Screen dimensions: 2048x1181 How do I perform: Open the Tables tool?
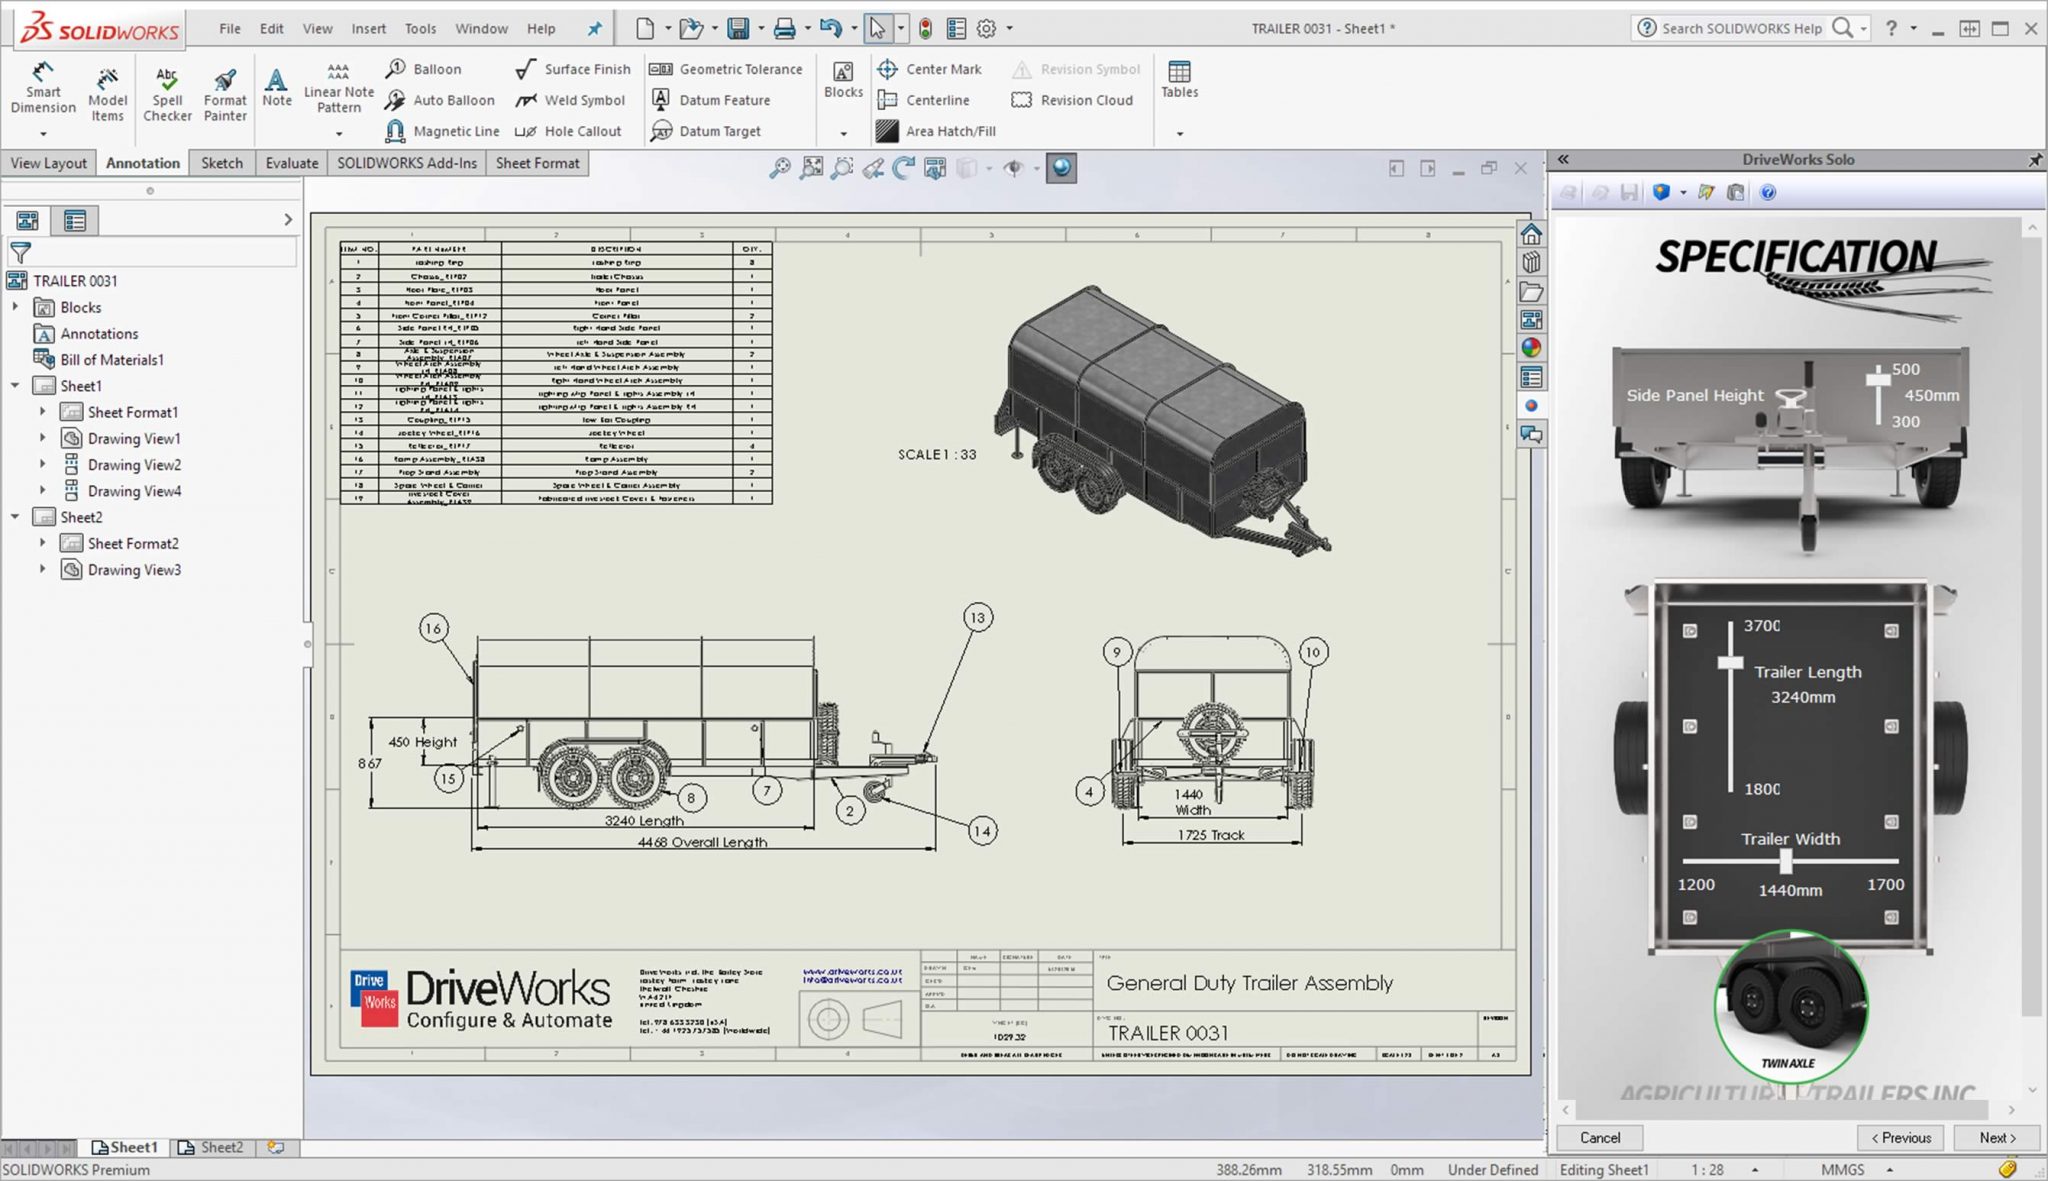1179,79
